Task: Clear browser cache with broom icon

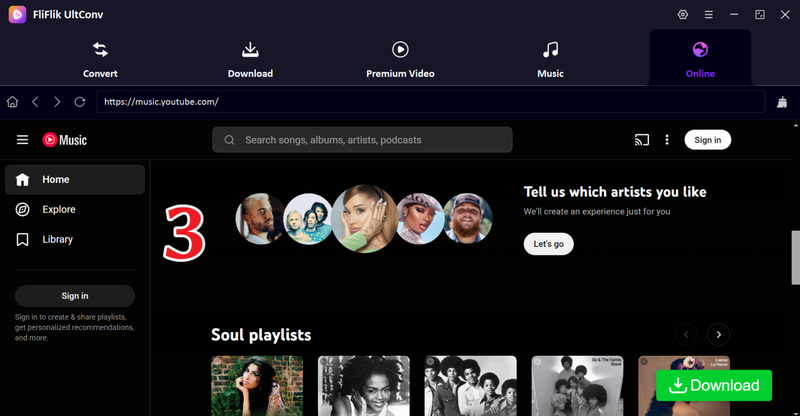Action: tap(782, 102)
